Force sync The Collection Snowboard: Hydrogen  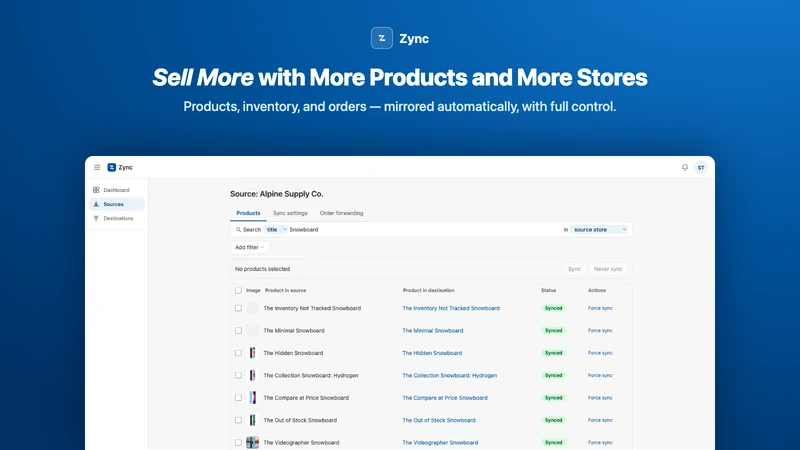600,376
